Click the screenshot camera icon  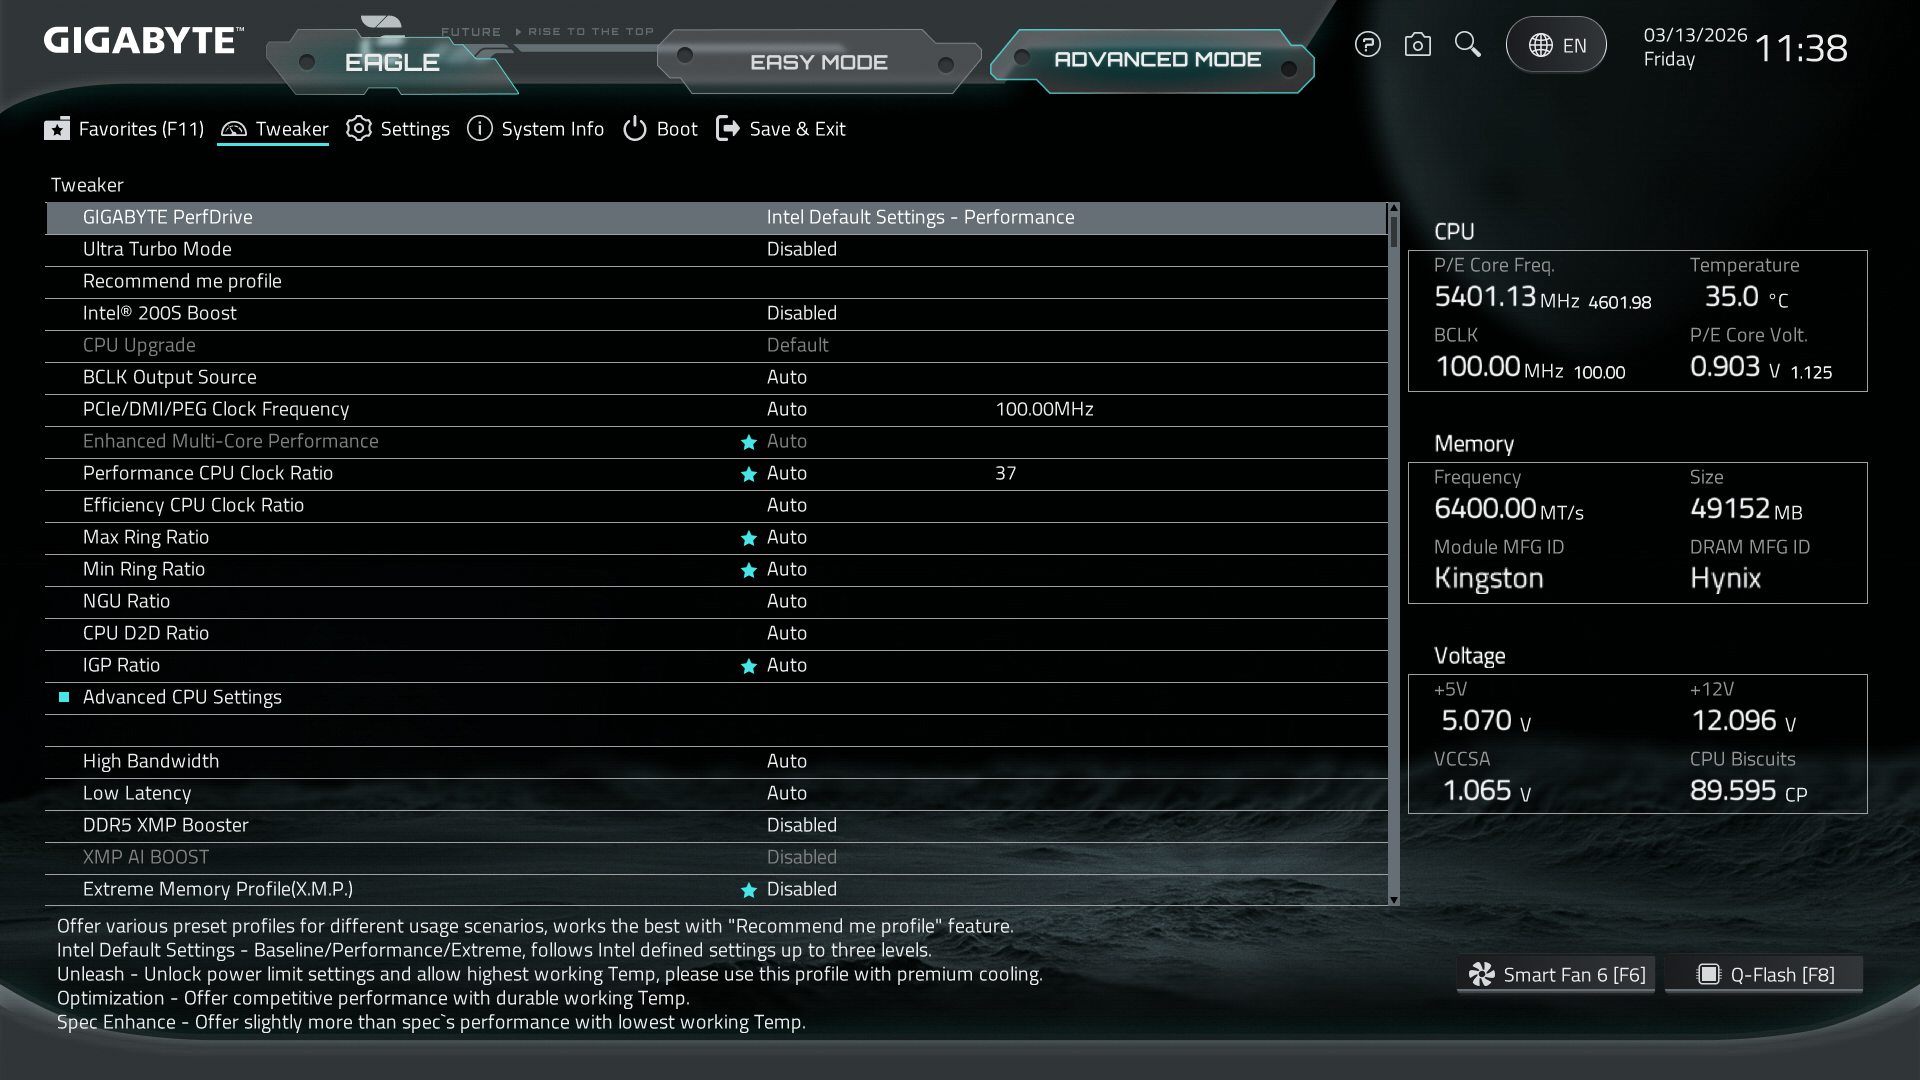tap(1417, 45)
